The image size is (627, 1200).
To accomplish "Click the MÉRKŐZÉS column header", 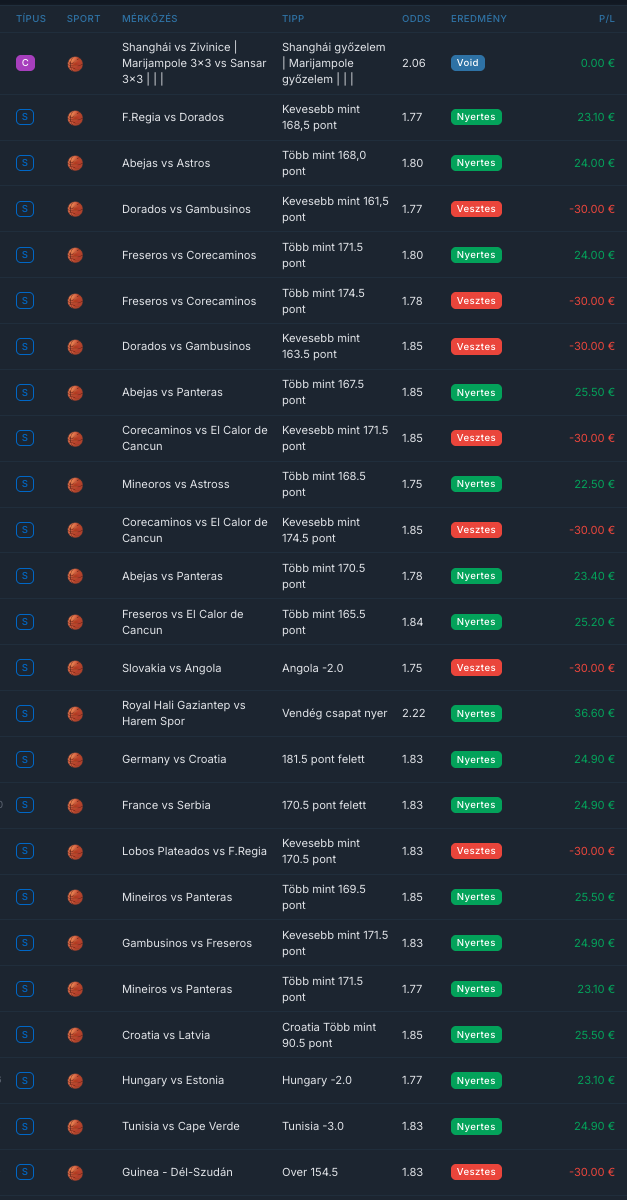I will click(x=150, y=19).
